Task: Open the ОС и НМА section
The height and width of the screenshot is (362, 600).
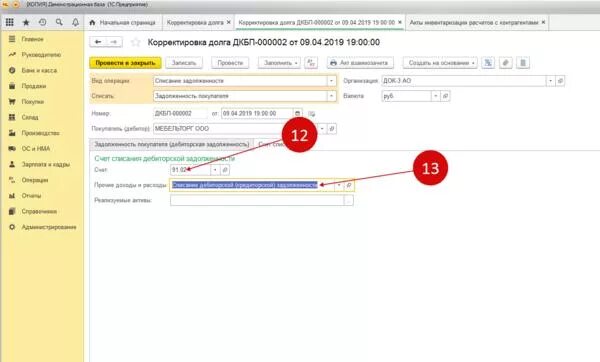Action: [35, 149]
